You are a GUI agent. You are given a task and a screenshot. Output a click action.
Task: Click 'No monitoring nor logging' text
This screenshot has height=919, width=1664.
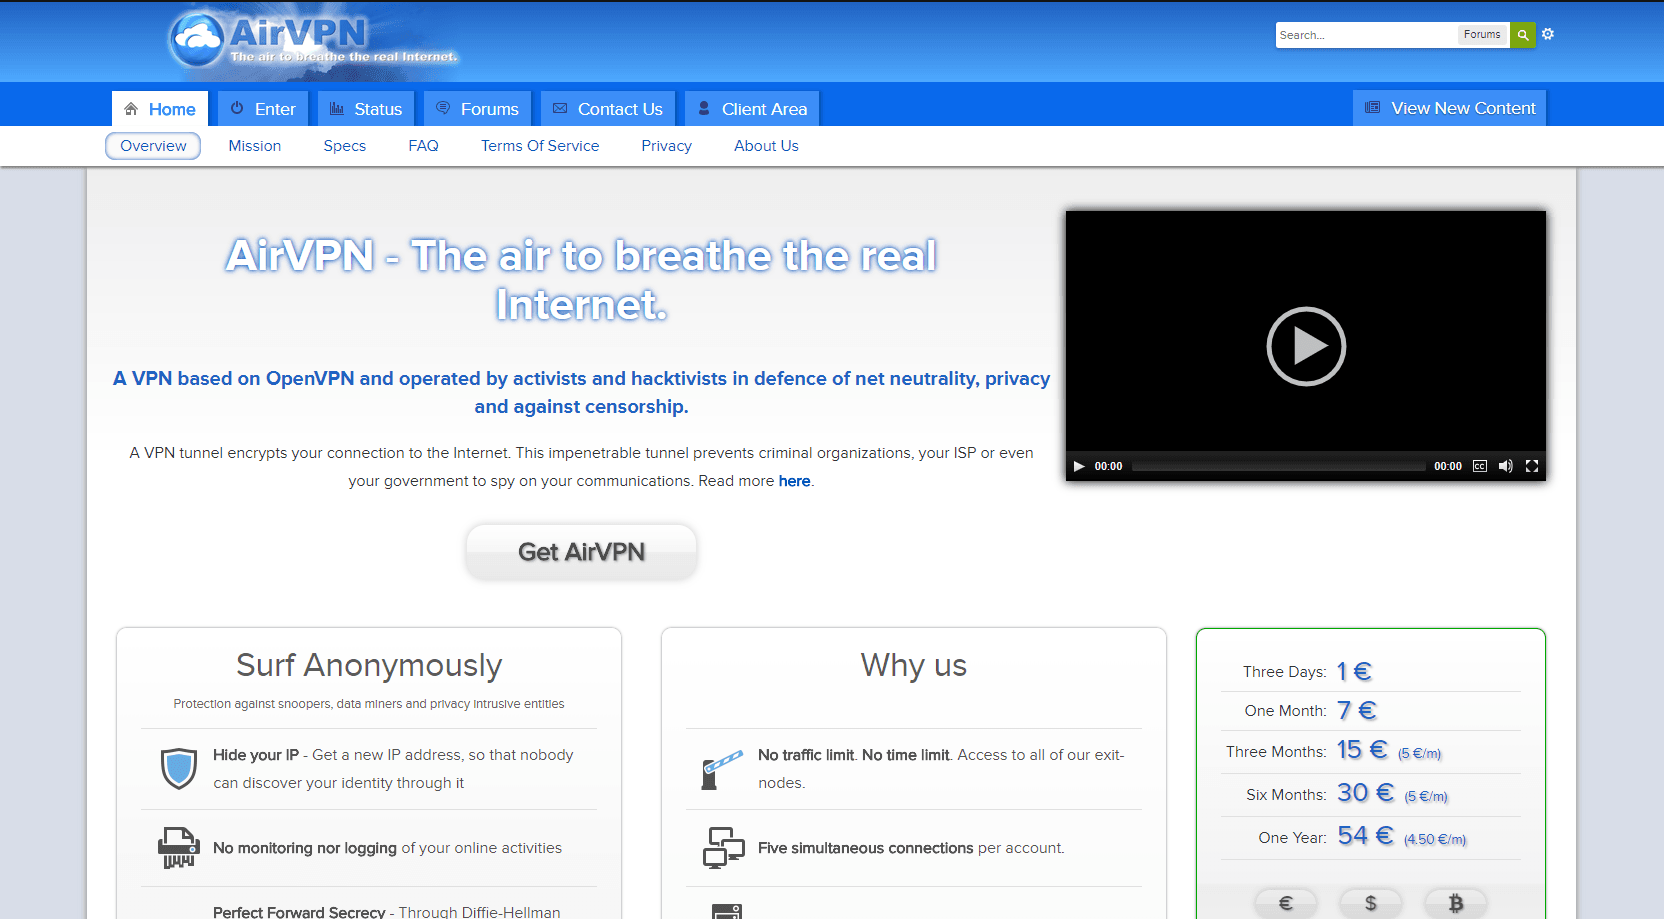(305, 848)
